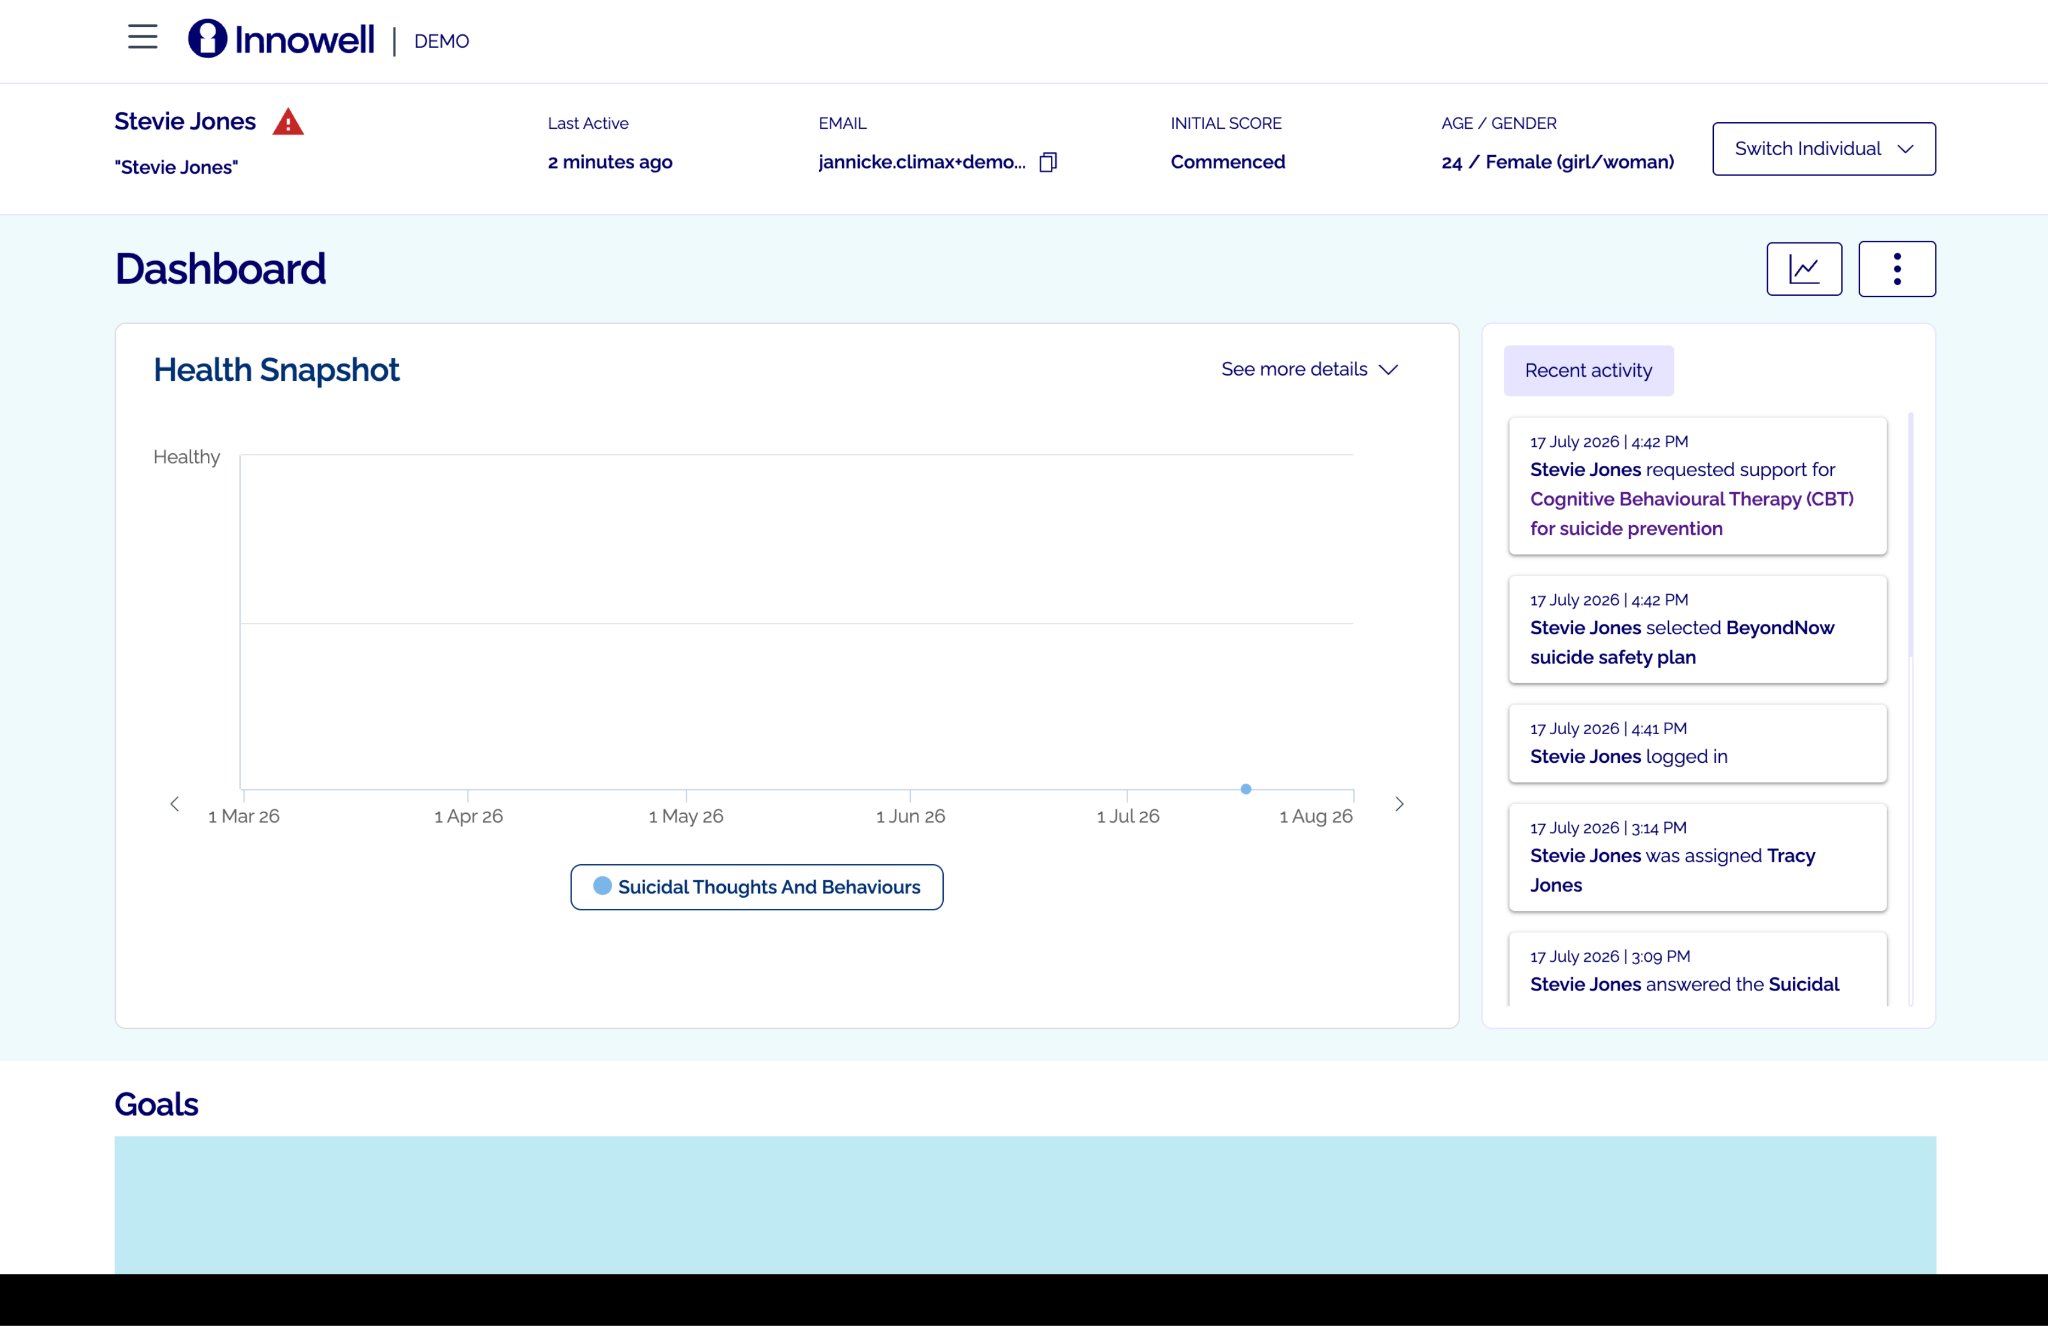Click the Healthy y-axis label
The width and height of the screenshot is (2048, 1326).
point(187,457)
